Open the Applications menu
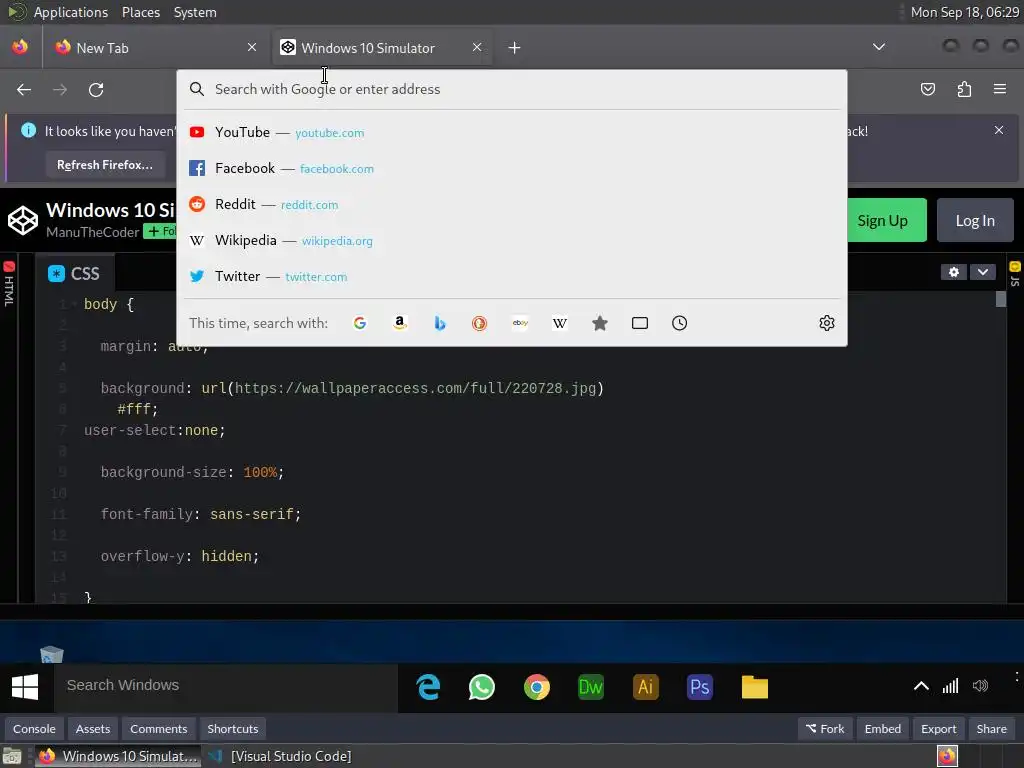Screen dimensions: 1024x768 coord(71,12)
